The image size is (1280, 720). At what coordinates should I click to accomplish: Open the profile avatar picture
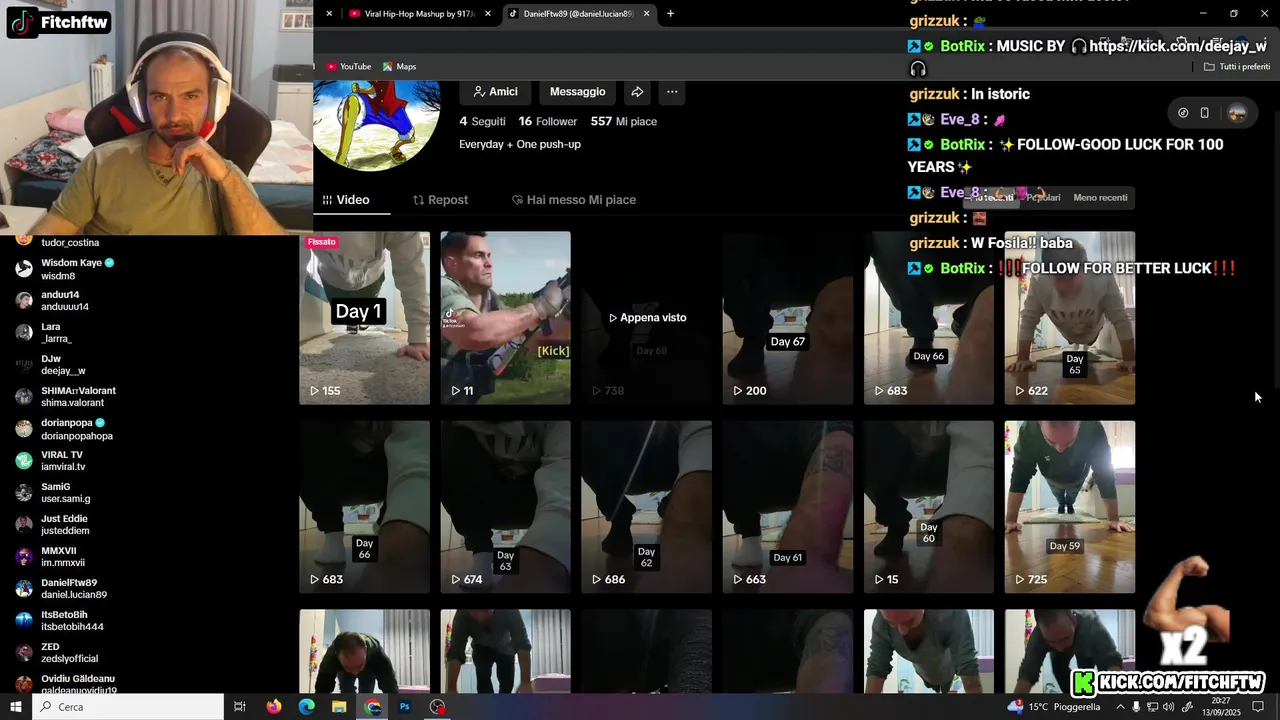click(x=377, y=124)
